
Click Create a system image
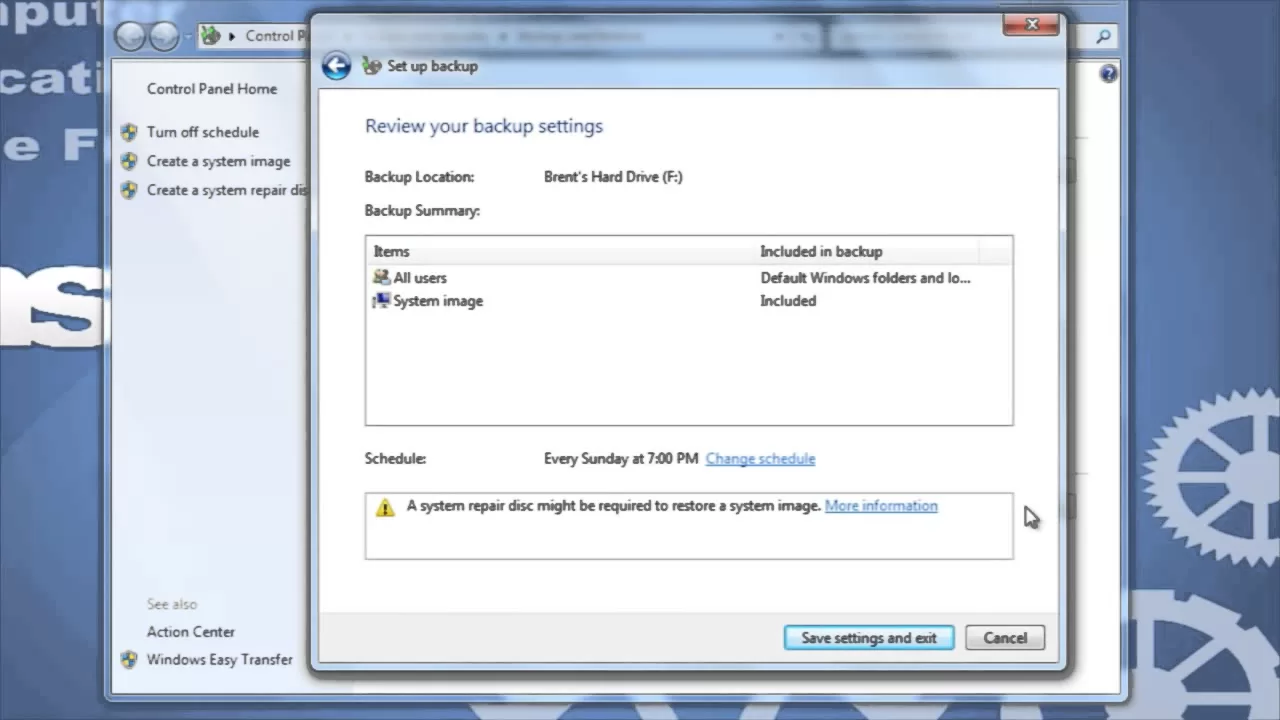pos(219,161)
